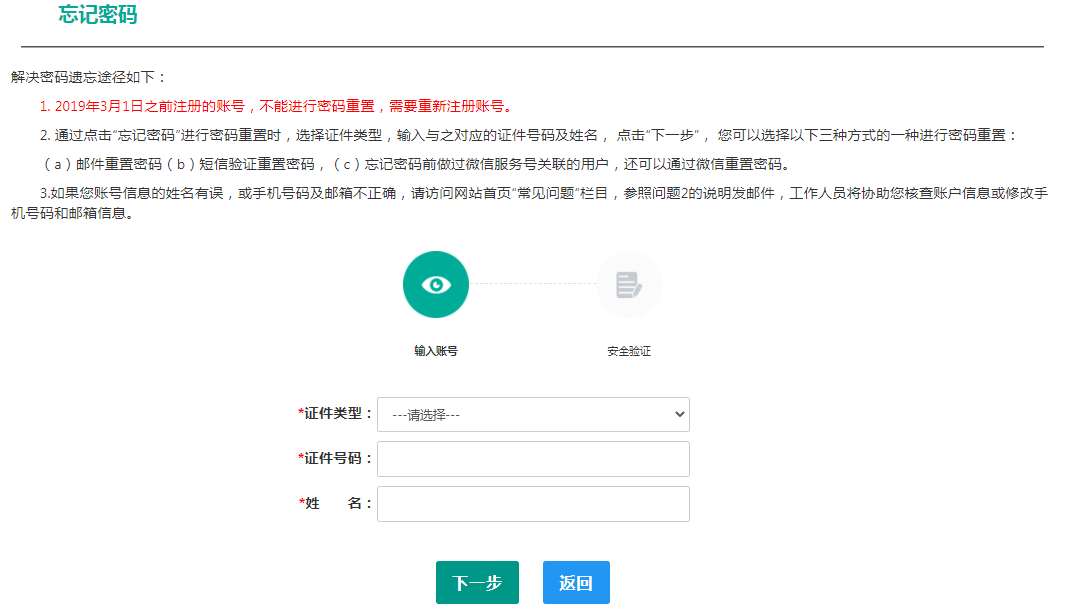Click the 解决密码遗忘途径如下 text
The width and height of the screenshot is (1091, 606).
tap(88, 77)
